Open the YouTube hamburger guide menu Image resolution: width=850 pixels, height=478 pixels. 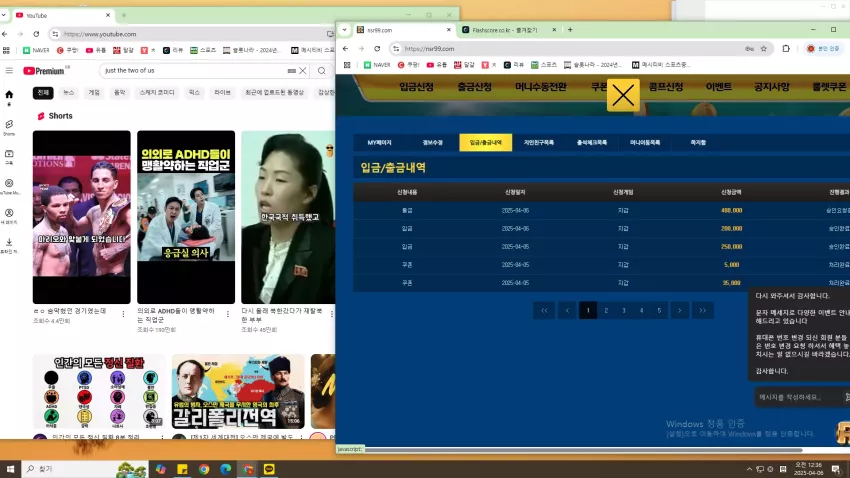click(x=9, y=70)
